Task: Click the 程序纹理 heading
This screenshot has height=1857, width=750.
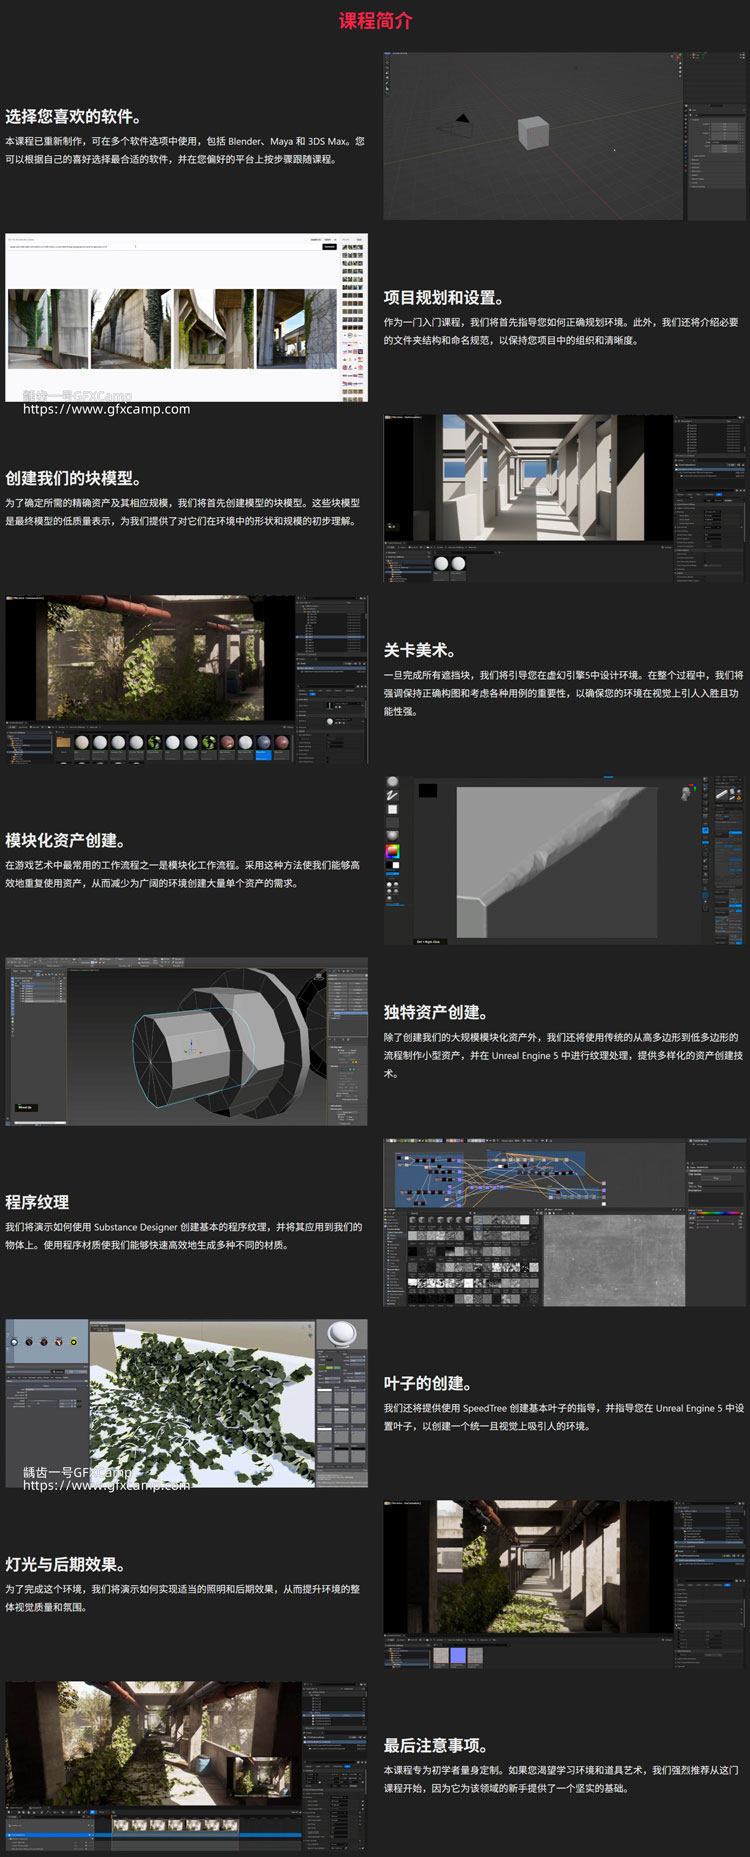Action: (37, 1202)
